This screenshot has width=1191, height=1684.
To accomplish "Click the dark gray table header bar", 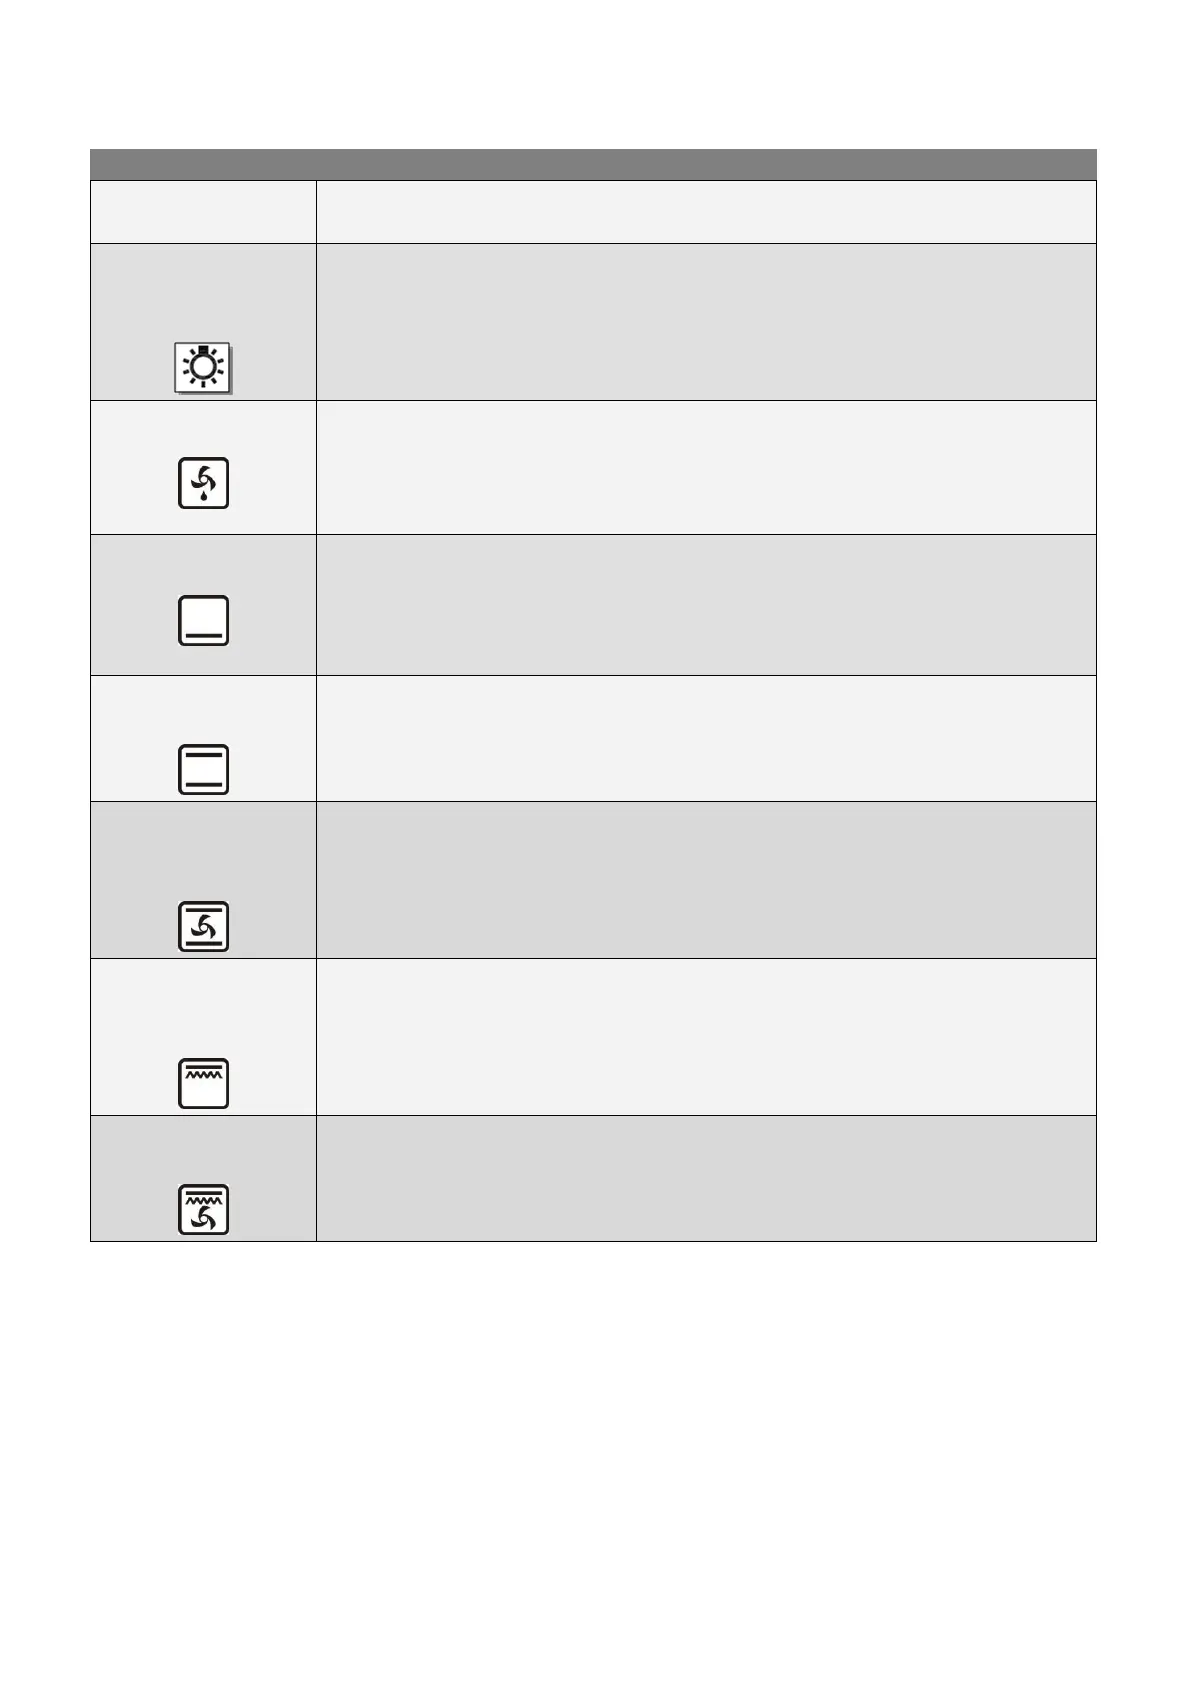I will coord(593,164).
